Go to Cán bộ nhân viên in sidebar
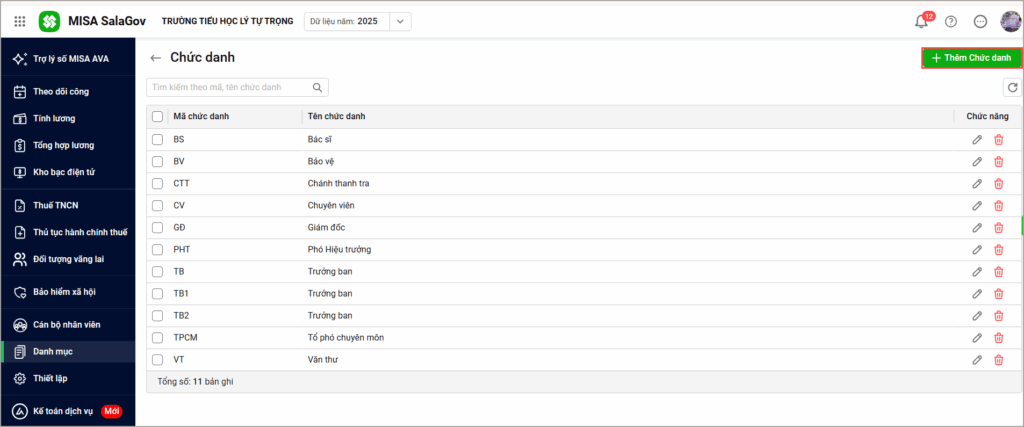Image resolution: width=1024 pixels, height=427 pixels. coord(66,325)
